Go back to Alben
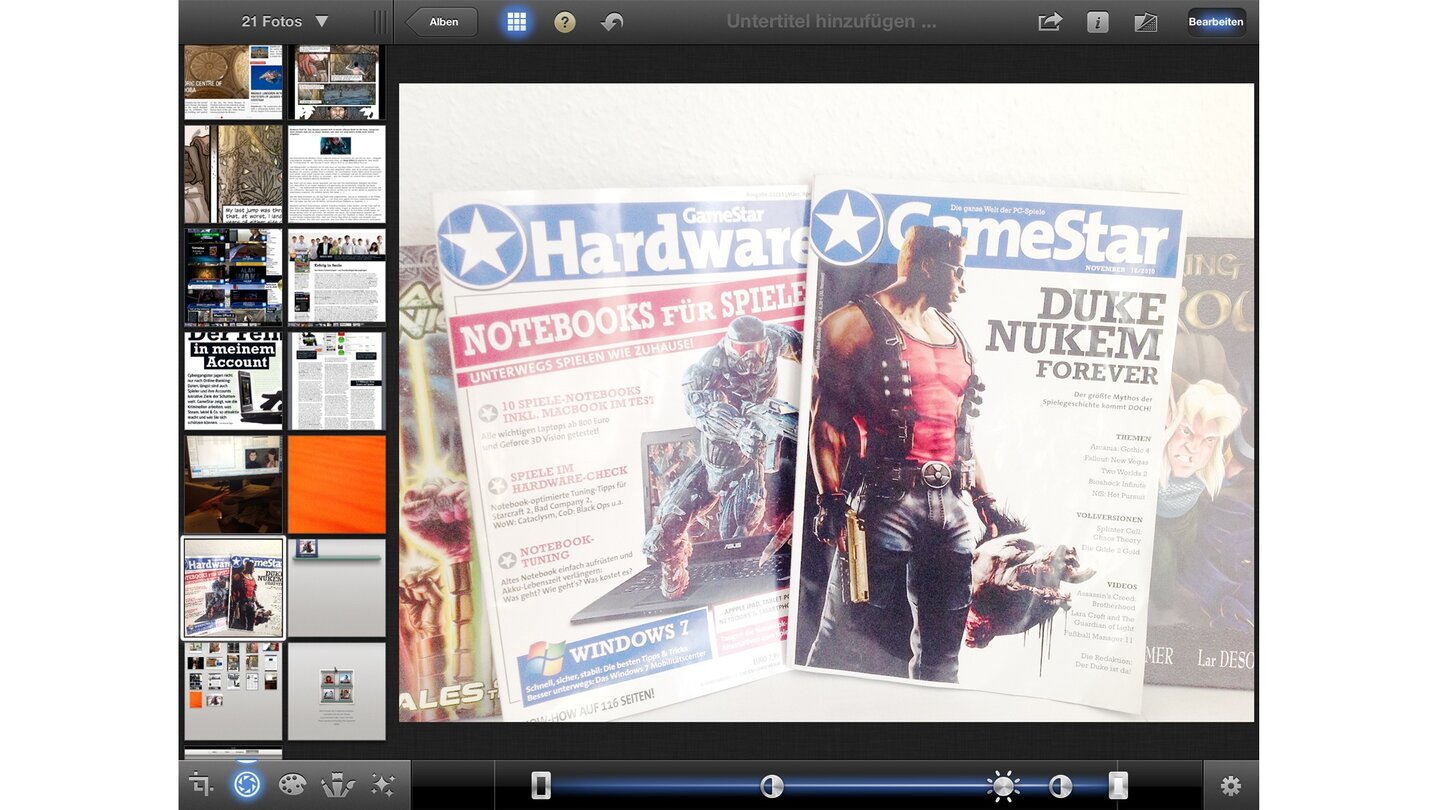1440x810 pixels. (442, 22)
